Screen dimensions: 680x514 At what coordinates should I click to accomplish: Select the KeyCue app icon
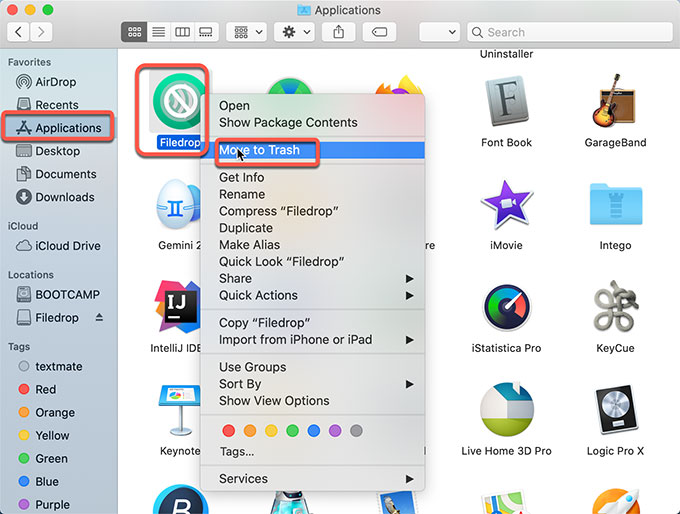coord(615,306)
